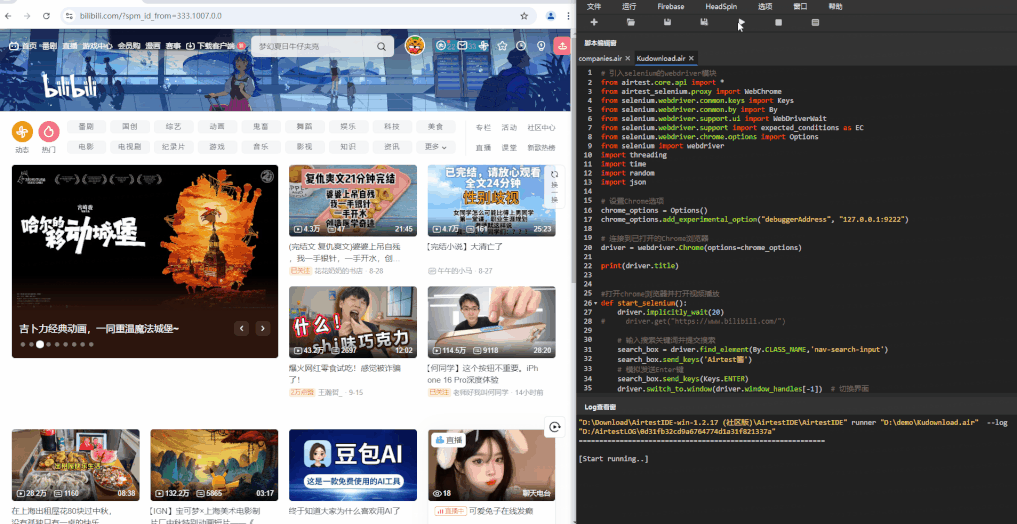
Task: Open the report icon next to stop
Action: pyautogui.click(x=815, y=23)
